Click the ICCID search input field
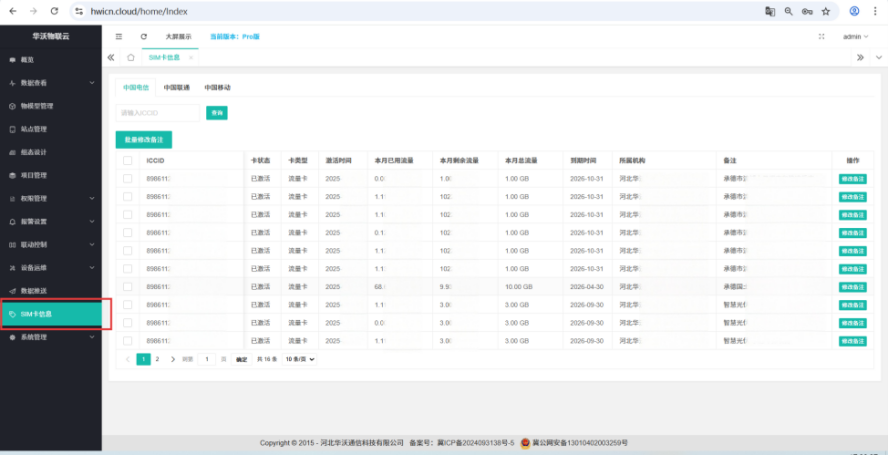The height and width of the screenshot is (455, 888). (x=158, y=113)
